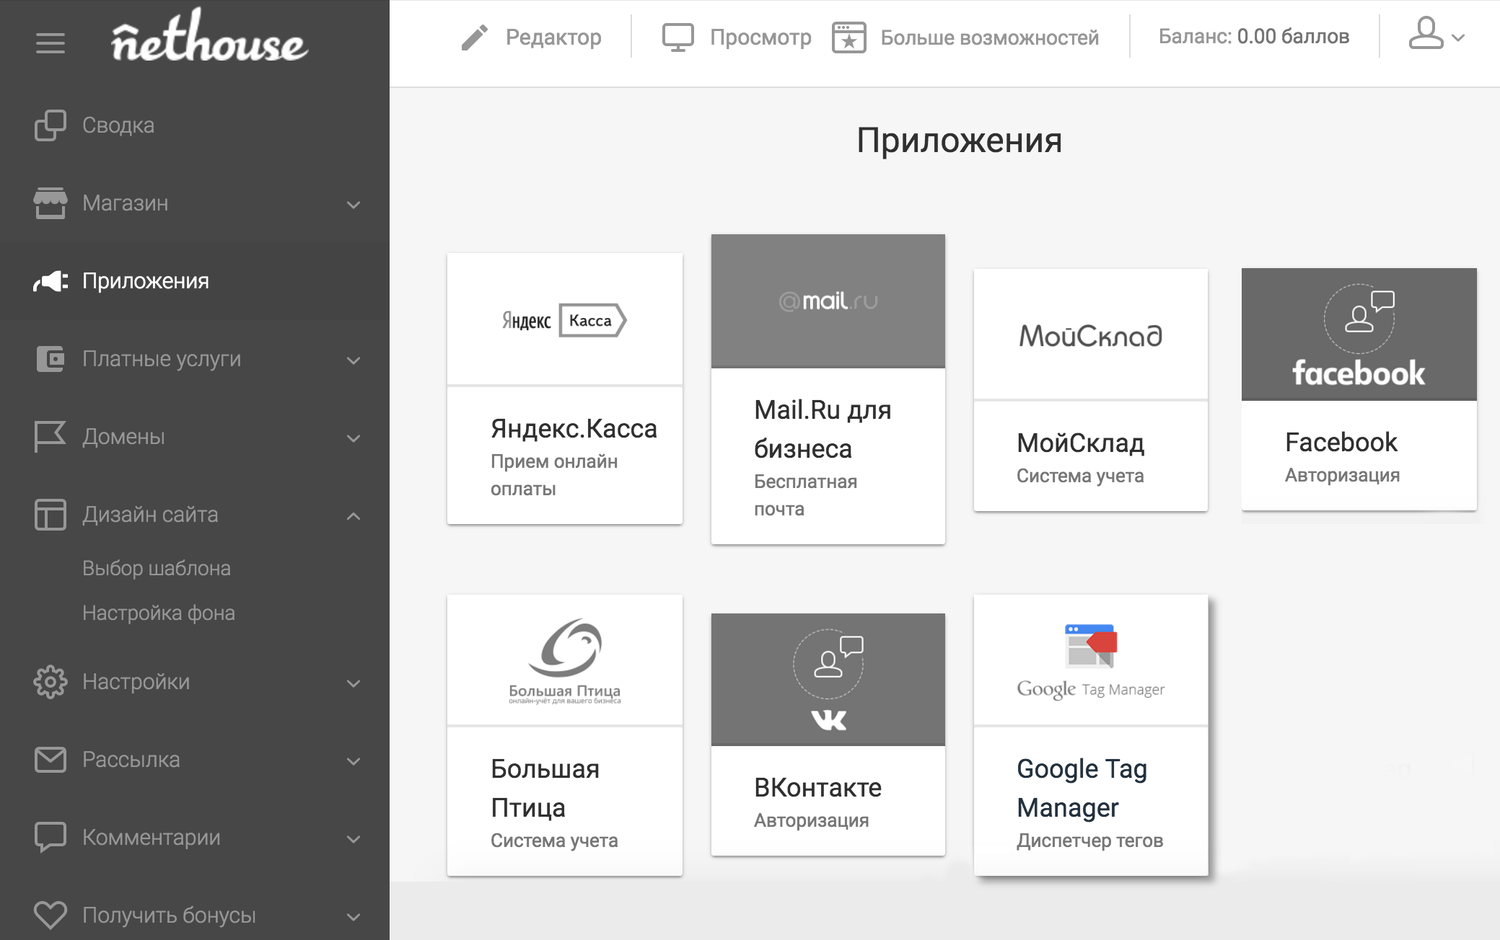Open the Facebook app title

1341,442
